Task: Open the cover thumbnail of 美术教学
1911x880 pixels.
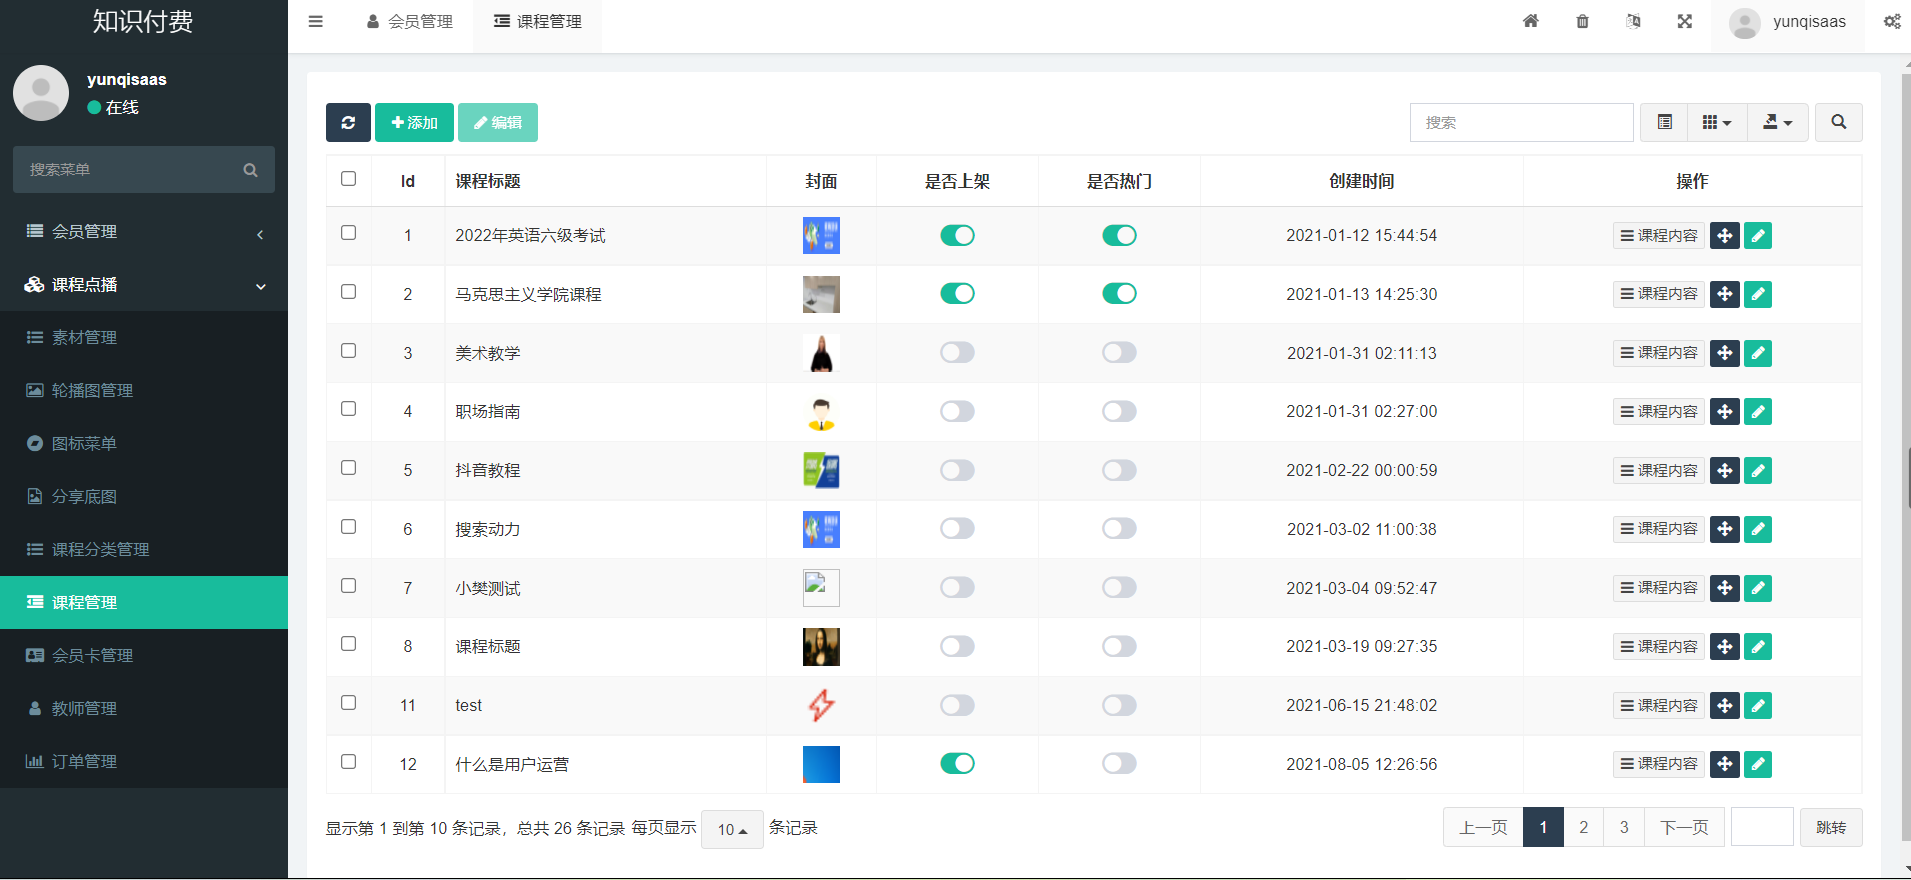Action: coord(821,353)
